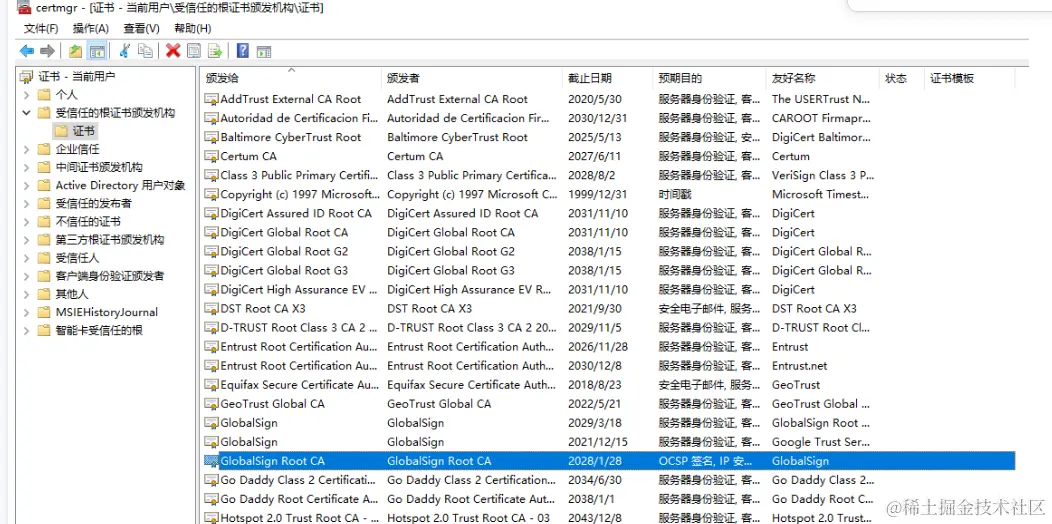Click the forward arrow toolbar icon
Screen dimensions: 1052x524
47,51
